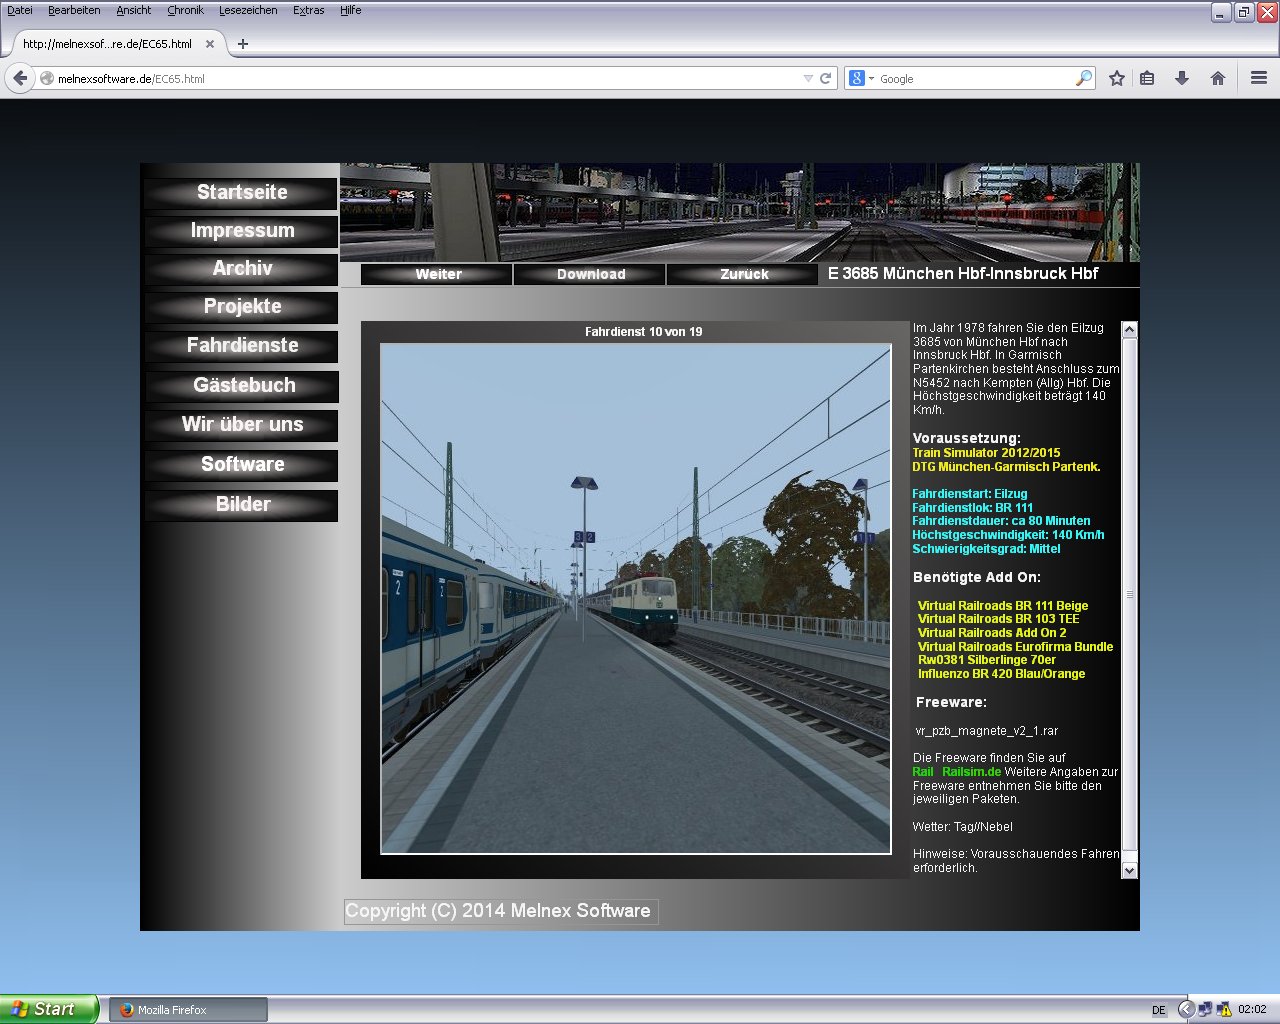The image size is (1280, 1024).
Task: Go to next Fahrdienst with Weiter
Action: tap(438, 274)
